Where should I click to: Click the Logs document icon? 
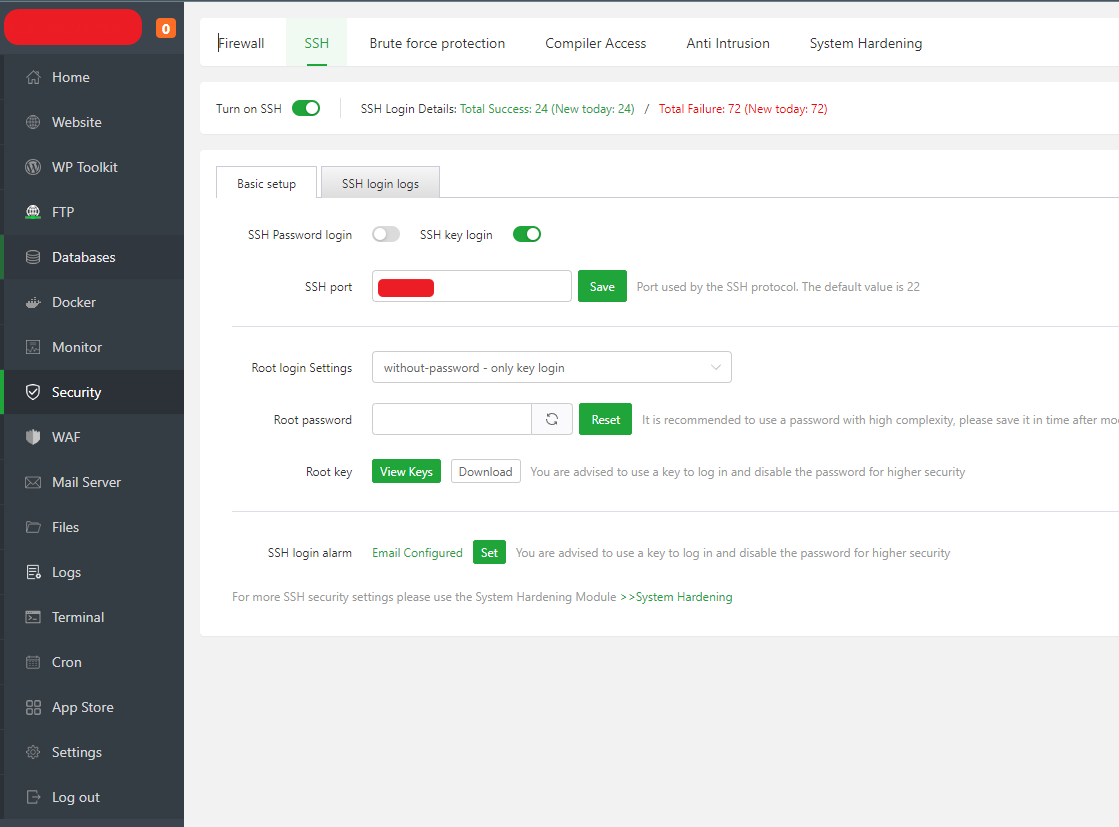(33, 572)
